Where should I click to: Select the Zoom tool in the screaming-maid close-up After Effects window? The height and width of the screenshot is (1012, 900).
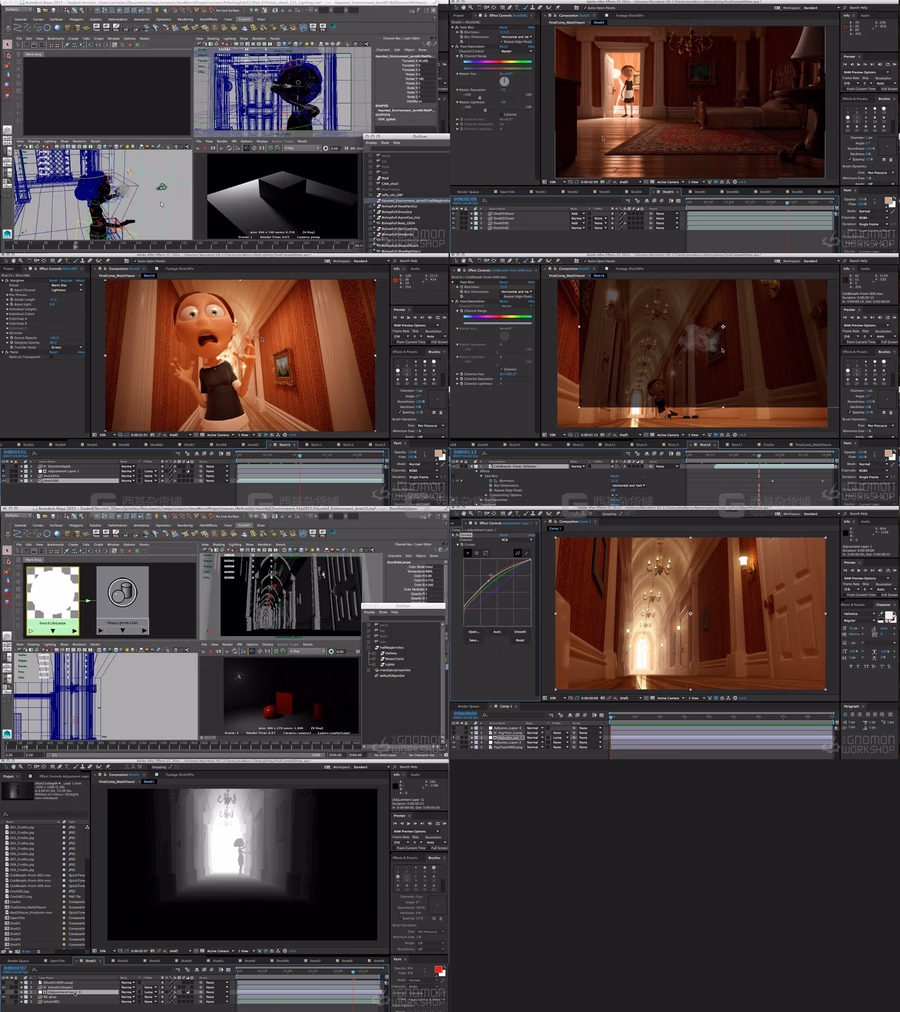point(21,261)
